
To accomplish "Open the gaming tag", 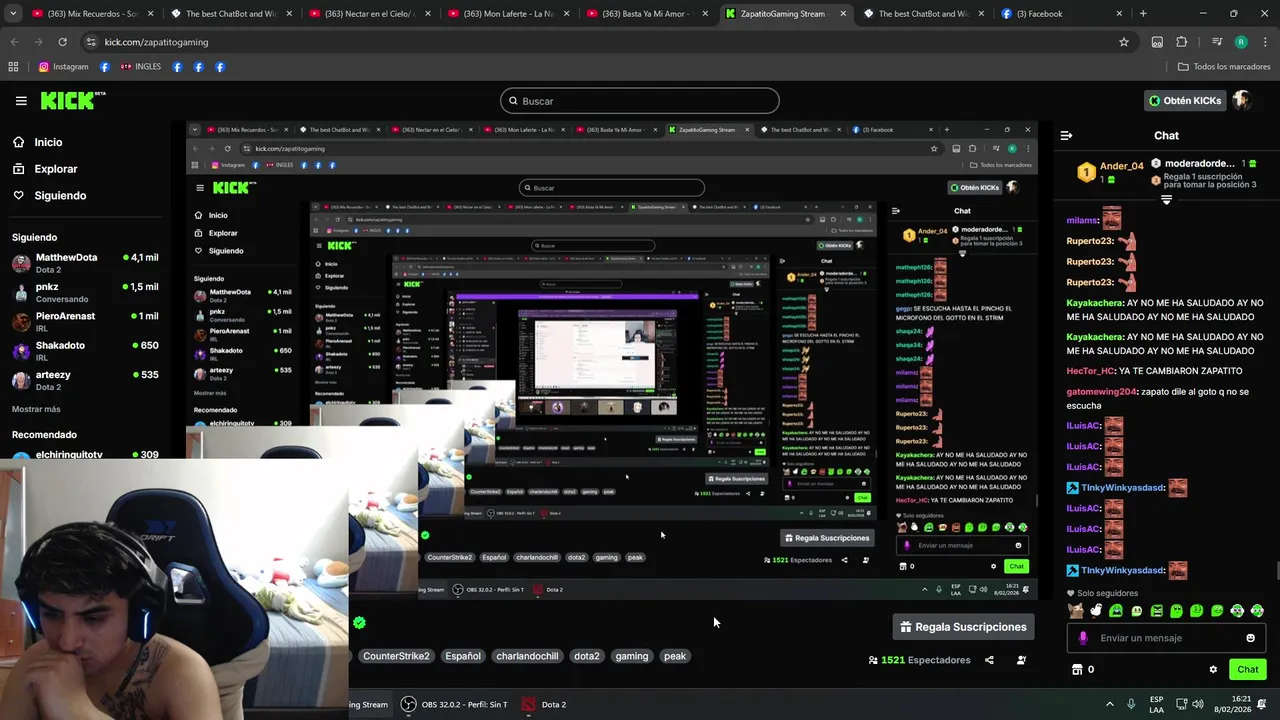I will coord(632,656).
